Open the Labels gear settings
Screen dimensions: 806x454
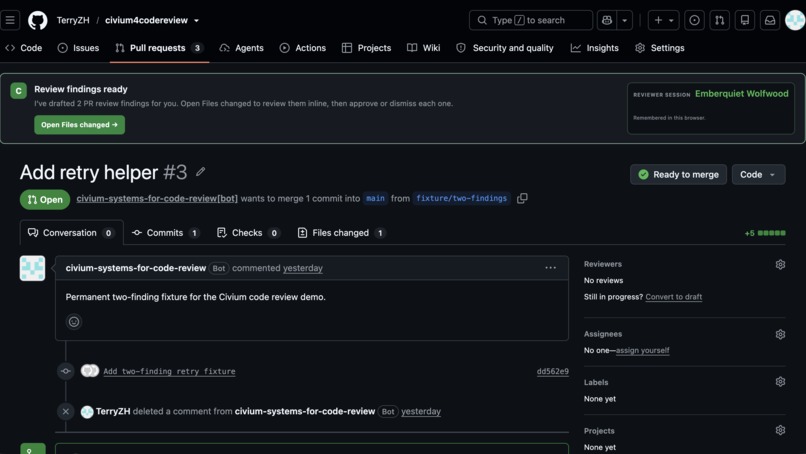780,382
